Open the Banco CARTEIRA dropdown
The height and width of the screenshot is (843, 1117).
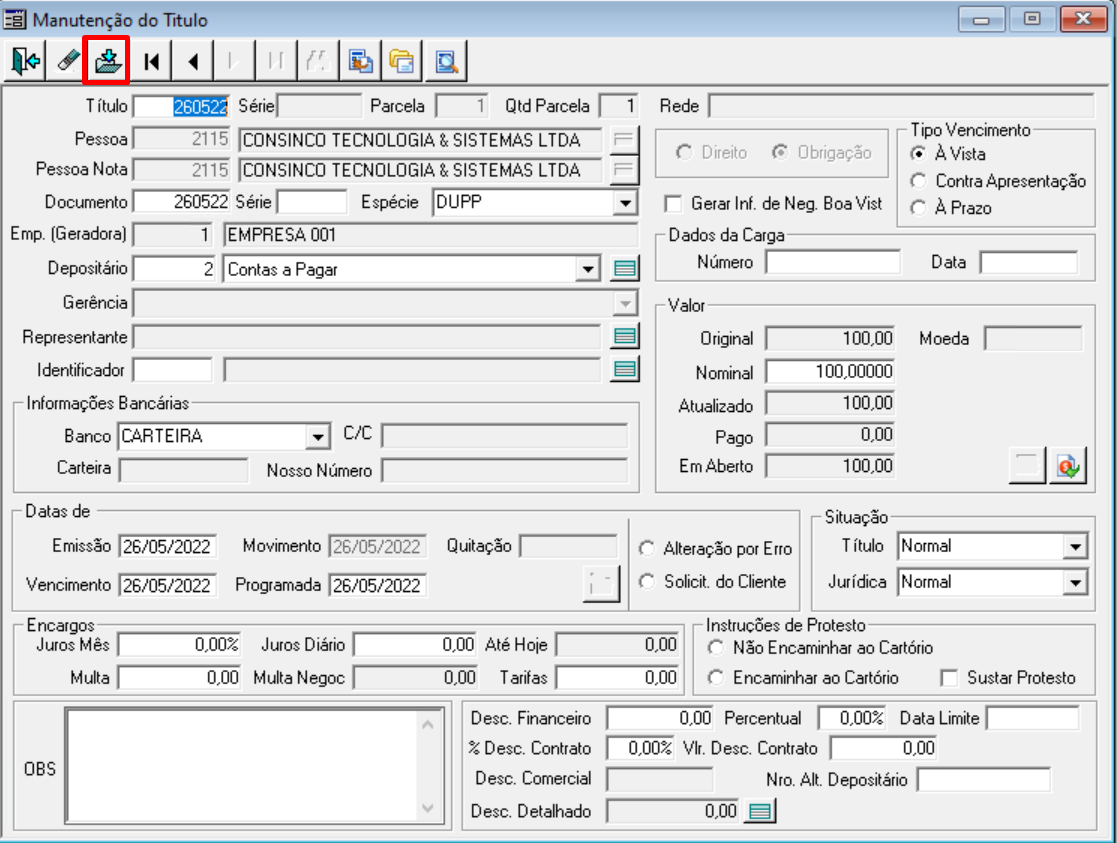[318, 436]
